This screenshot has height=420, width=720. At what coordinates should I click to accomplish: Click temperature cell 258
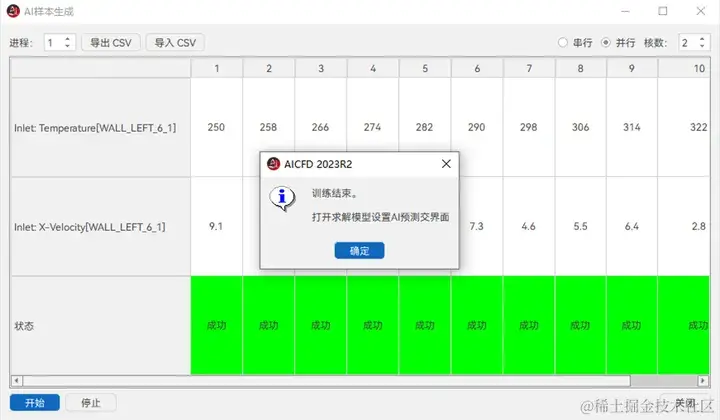point(269,127)
